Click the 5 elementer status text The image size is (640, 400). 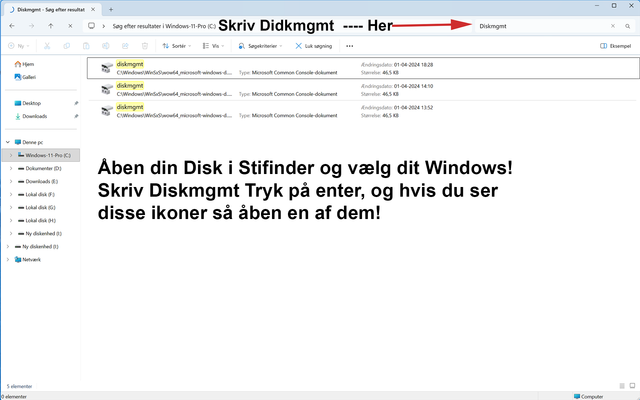click(19, 386)
